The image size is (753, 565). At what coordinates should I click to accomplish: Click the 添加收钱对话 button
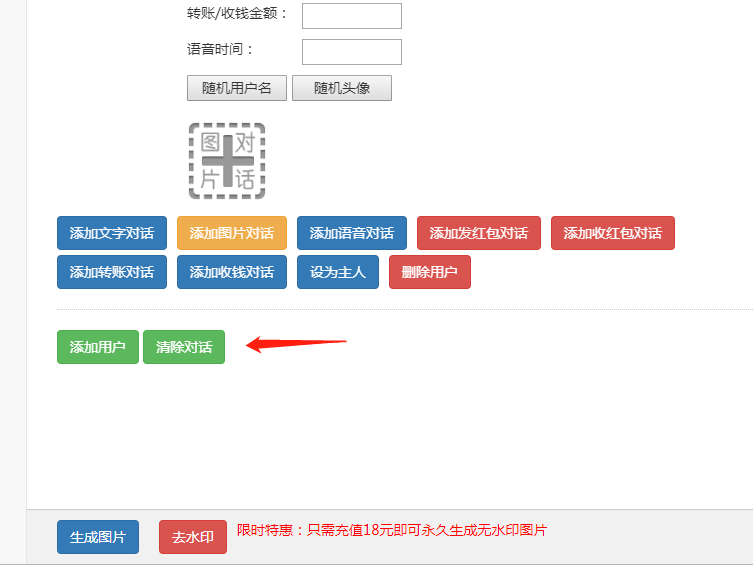coord(232,272)
